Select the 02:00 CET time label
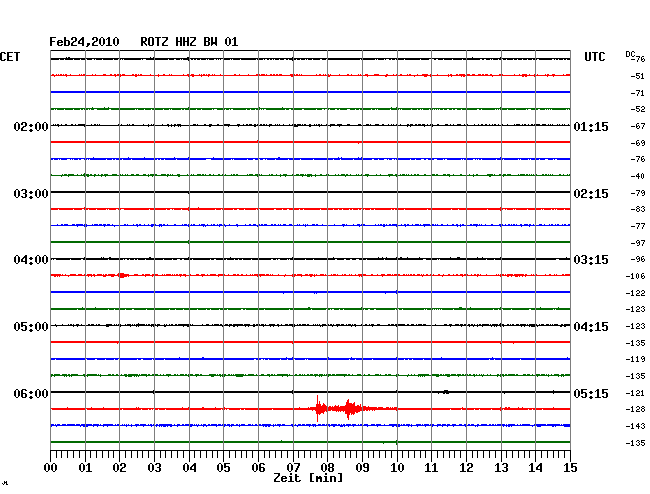This screenshot has width=650, height=494. pyautogui.click(x=31, y=127)
